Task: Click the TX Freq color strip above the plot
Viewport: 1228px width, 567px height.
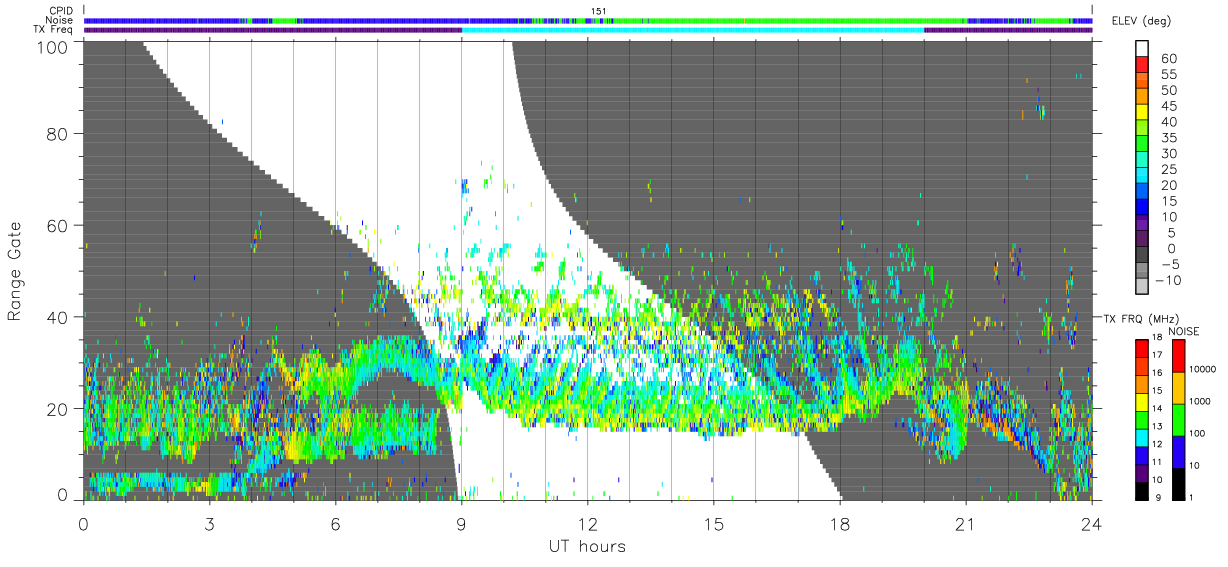Action: 588,30
